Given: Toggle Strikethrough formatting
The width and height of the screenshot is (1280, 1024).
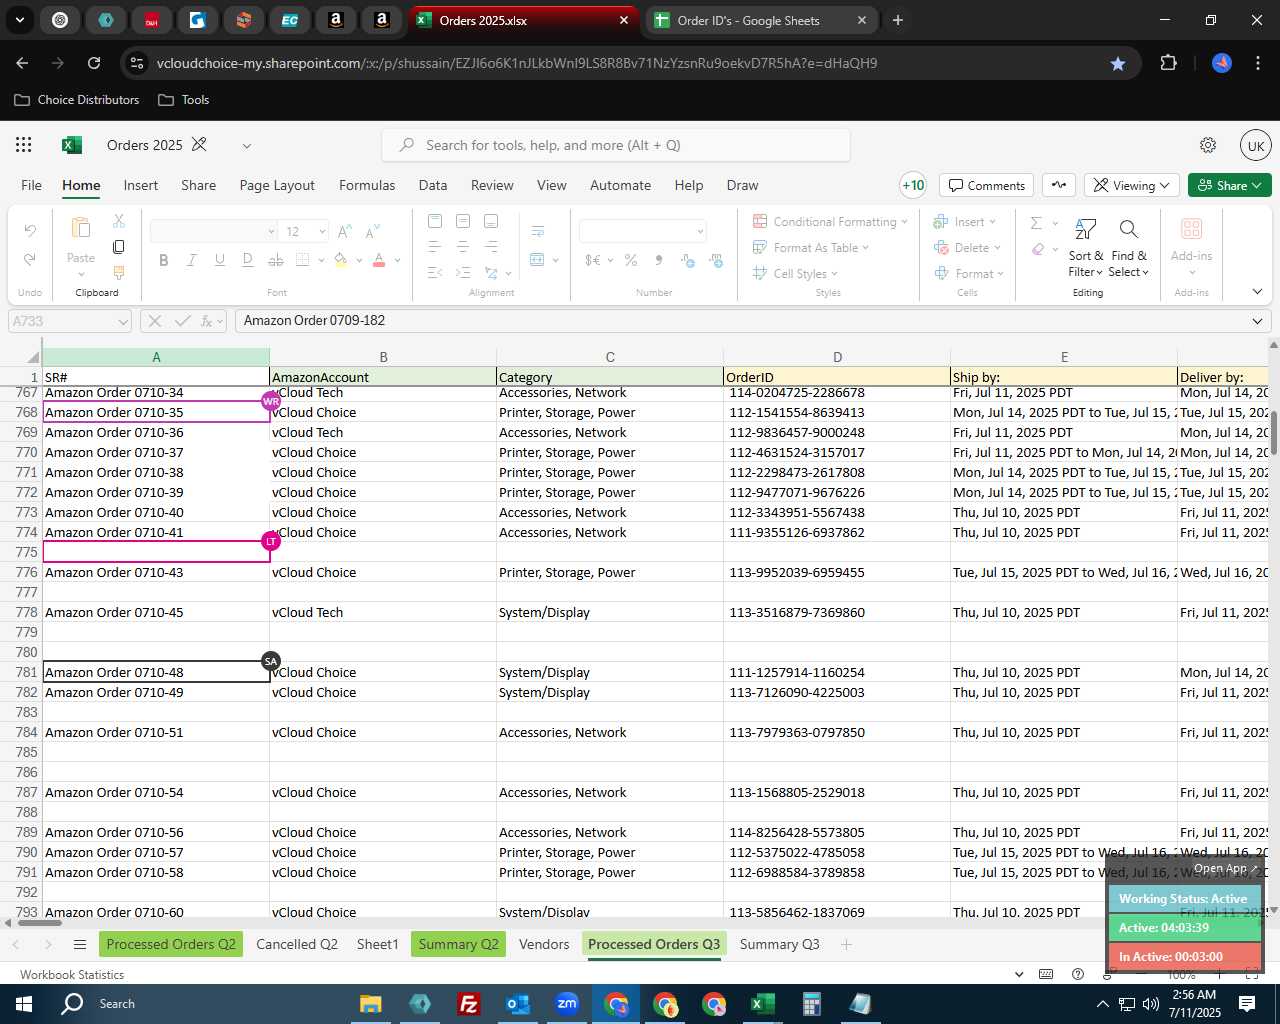Looking at the screenshot, I should (276, 260).
